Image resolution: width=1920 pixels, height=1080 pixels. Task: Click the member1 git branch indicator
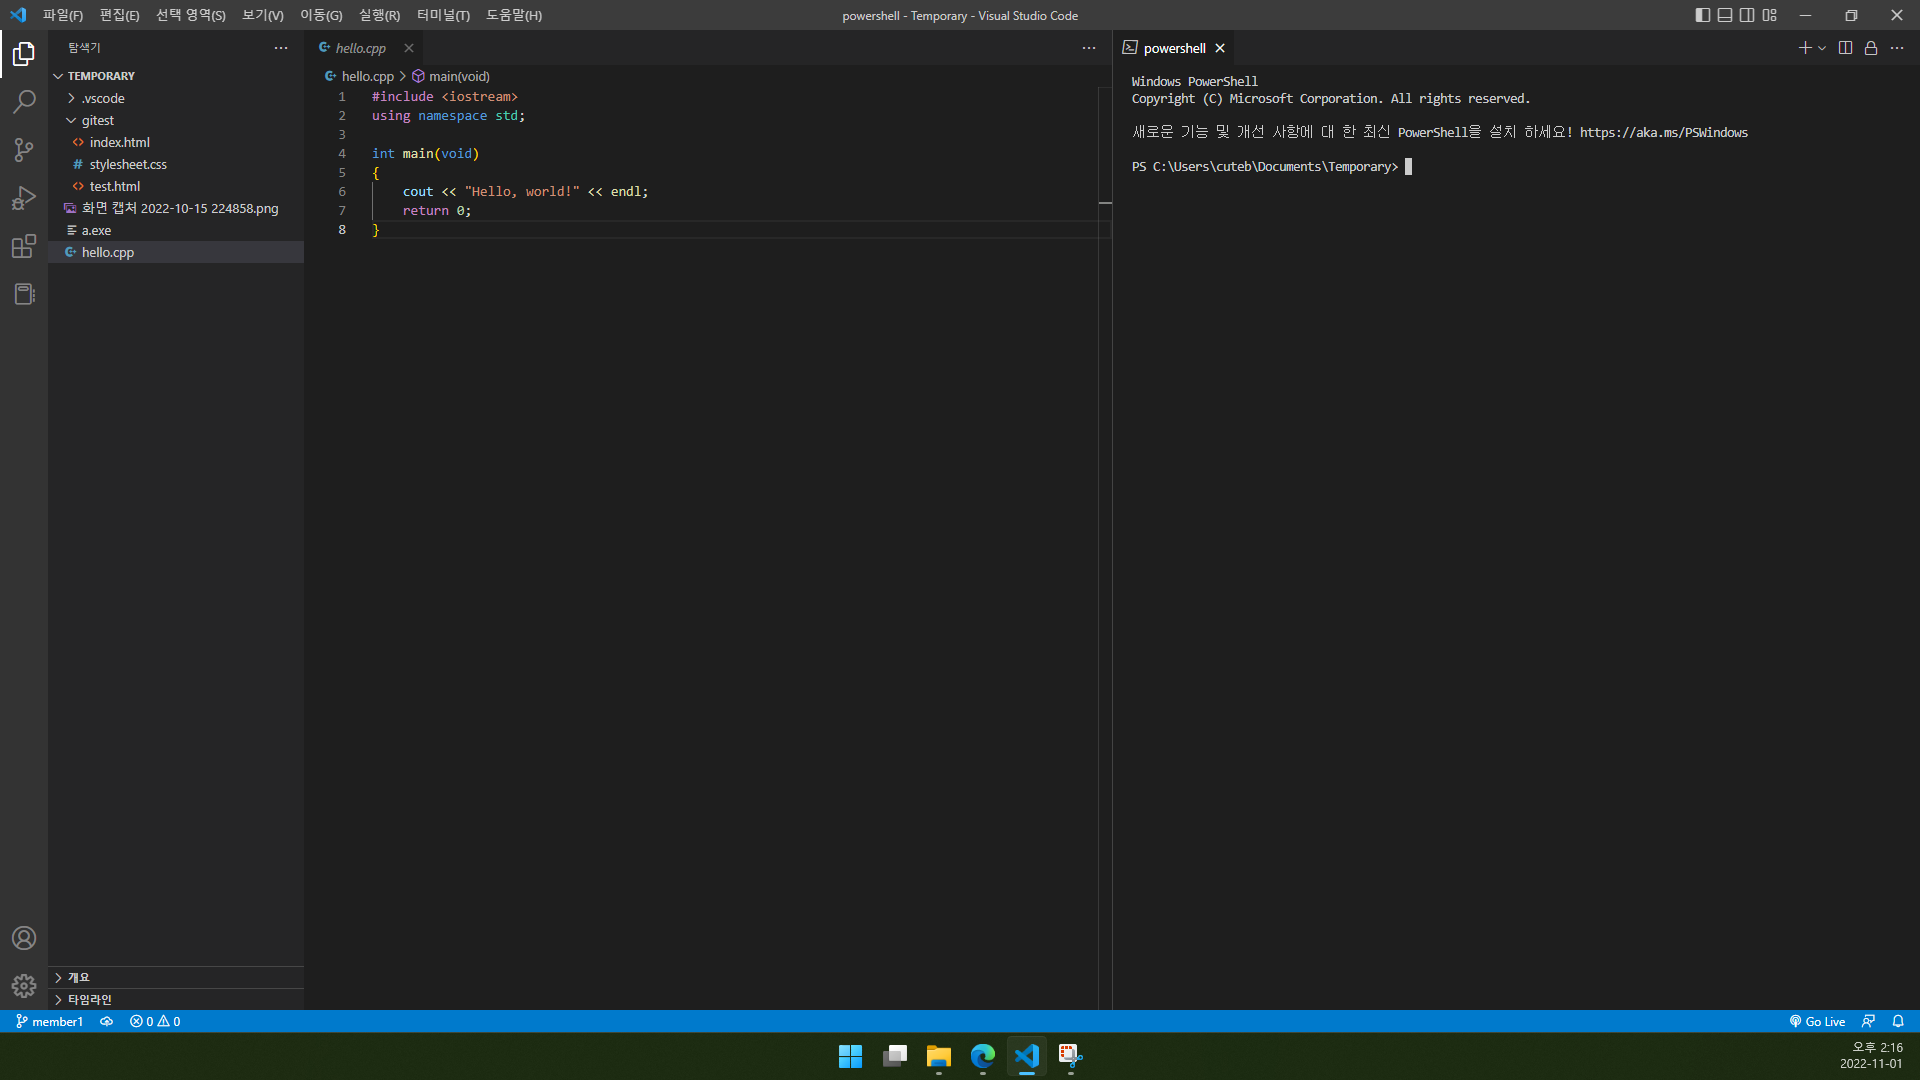[x=49, y=1021]
